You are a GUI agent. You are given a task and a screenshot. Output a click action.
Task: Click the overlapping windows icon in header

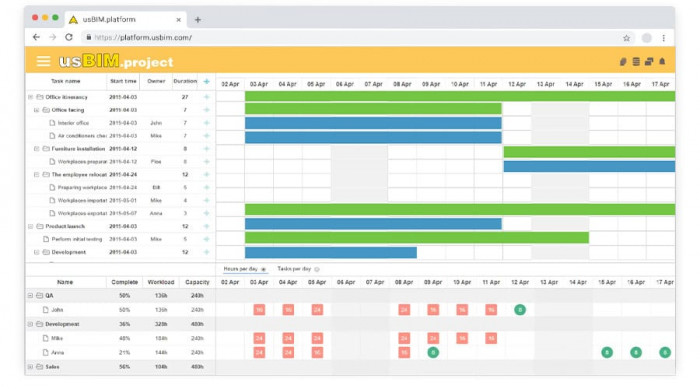(x=649, y=62)
